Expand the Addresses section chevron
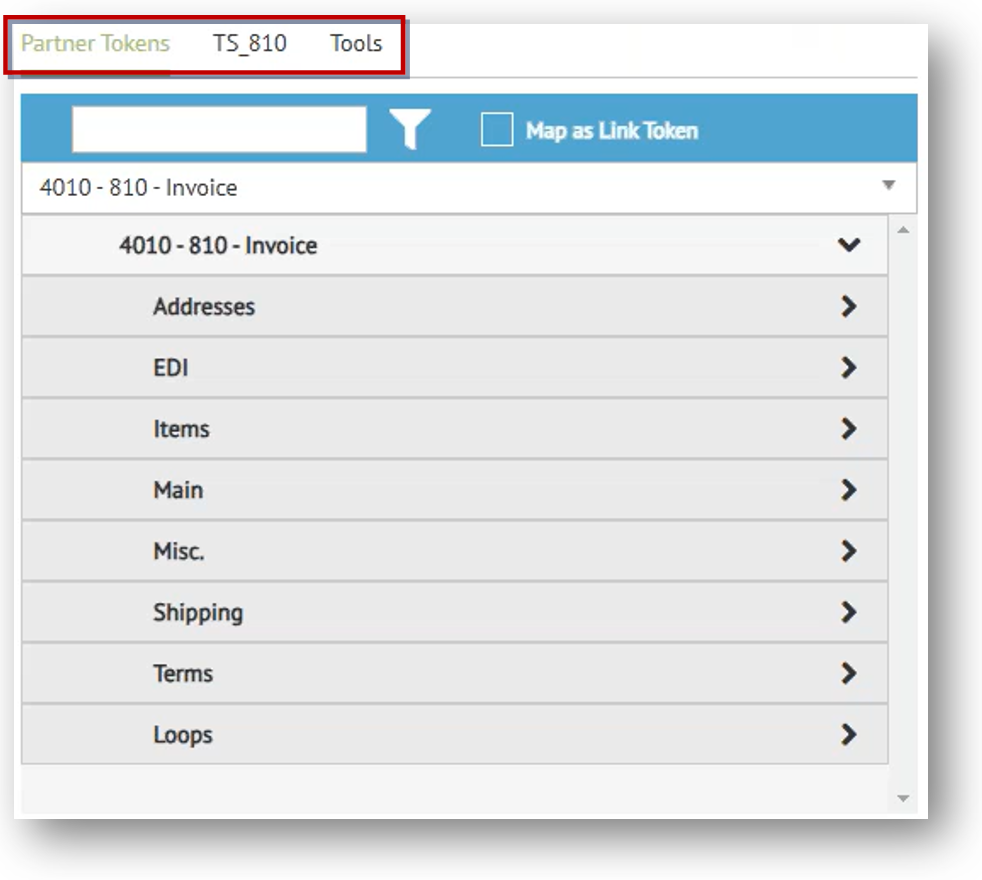982x880 pixels. click(848, 307)
